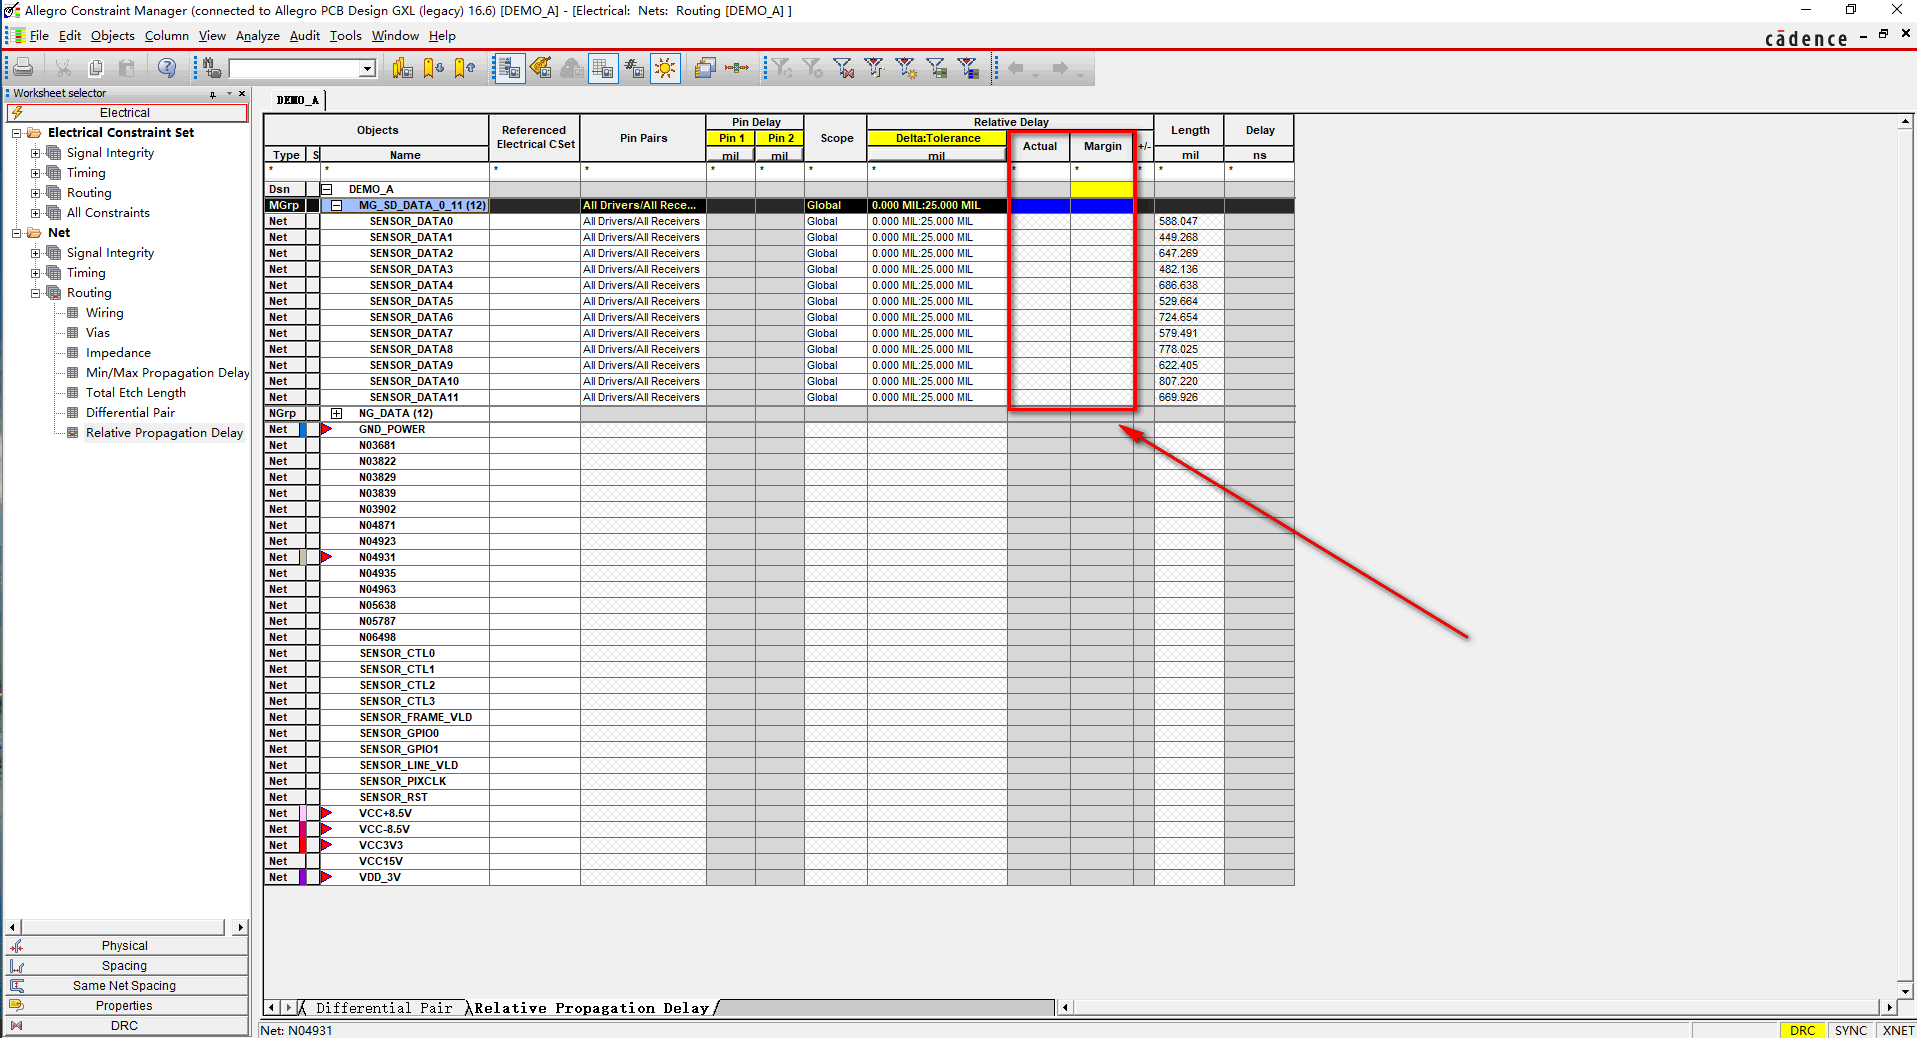Click the Back navigation arrow icon
1917x1038 pixels.
[x=1016, y=68]
